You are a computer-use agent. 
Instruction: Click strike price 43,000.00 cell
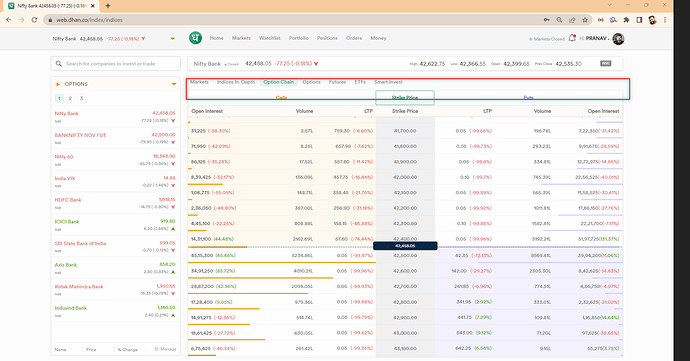405,333
